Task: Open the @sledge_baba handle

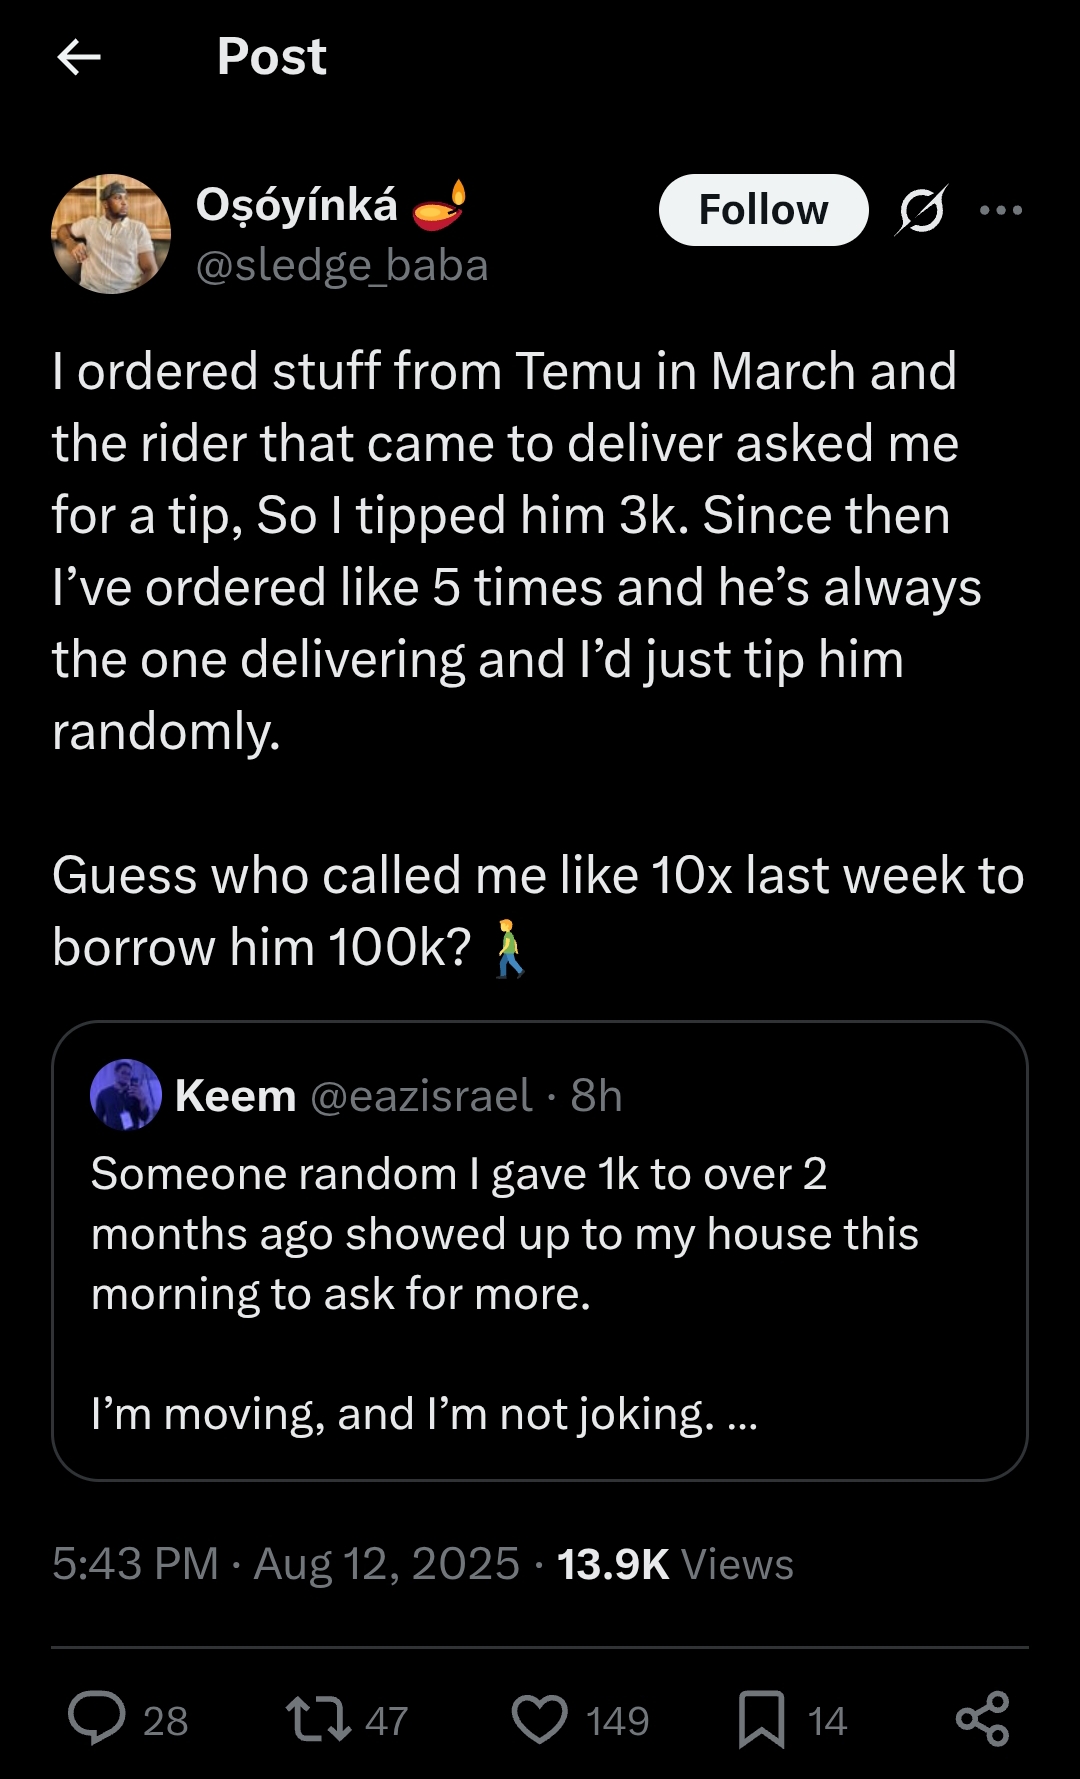Action: (342, 266)
